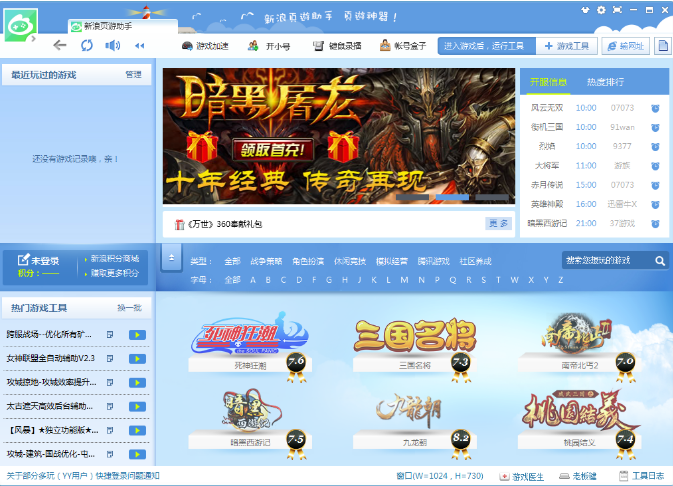Click the blank page icon in toolbar
Viewport: 673px width, 486px height.
[663, 46]
